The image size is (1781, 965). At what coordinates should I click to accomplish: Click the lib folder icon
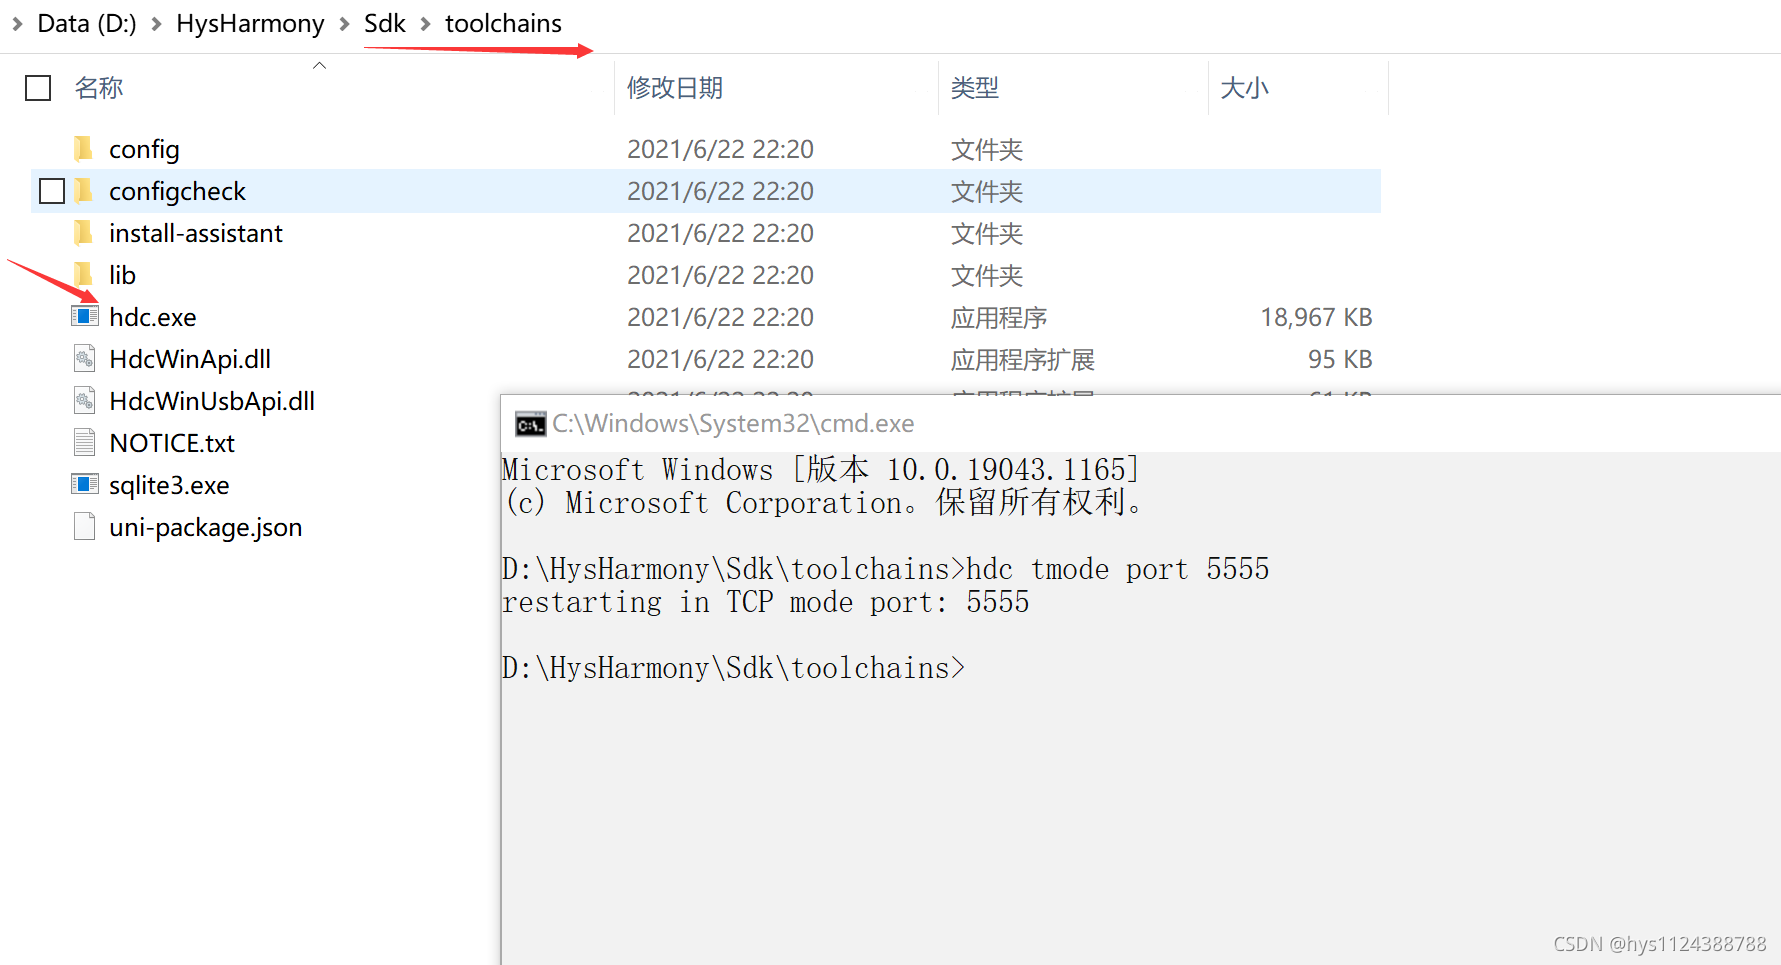(x=84, y=275)
